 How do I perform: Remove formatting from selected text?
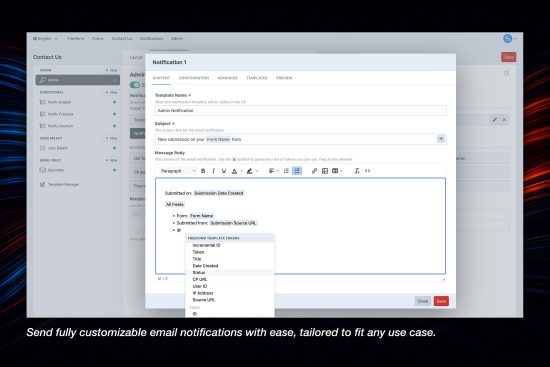357,171
